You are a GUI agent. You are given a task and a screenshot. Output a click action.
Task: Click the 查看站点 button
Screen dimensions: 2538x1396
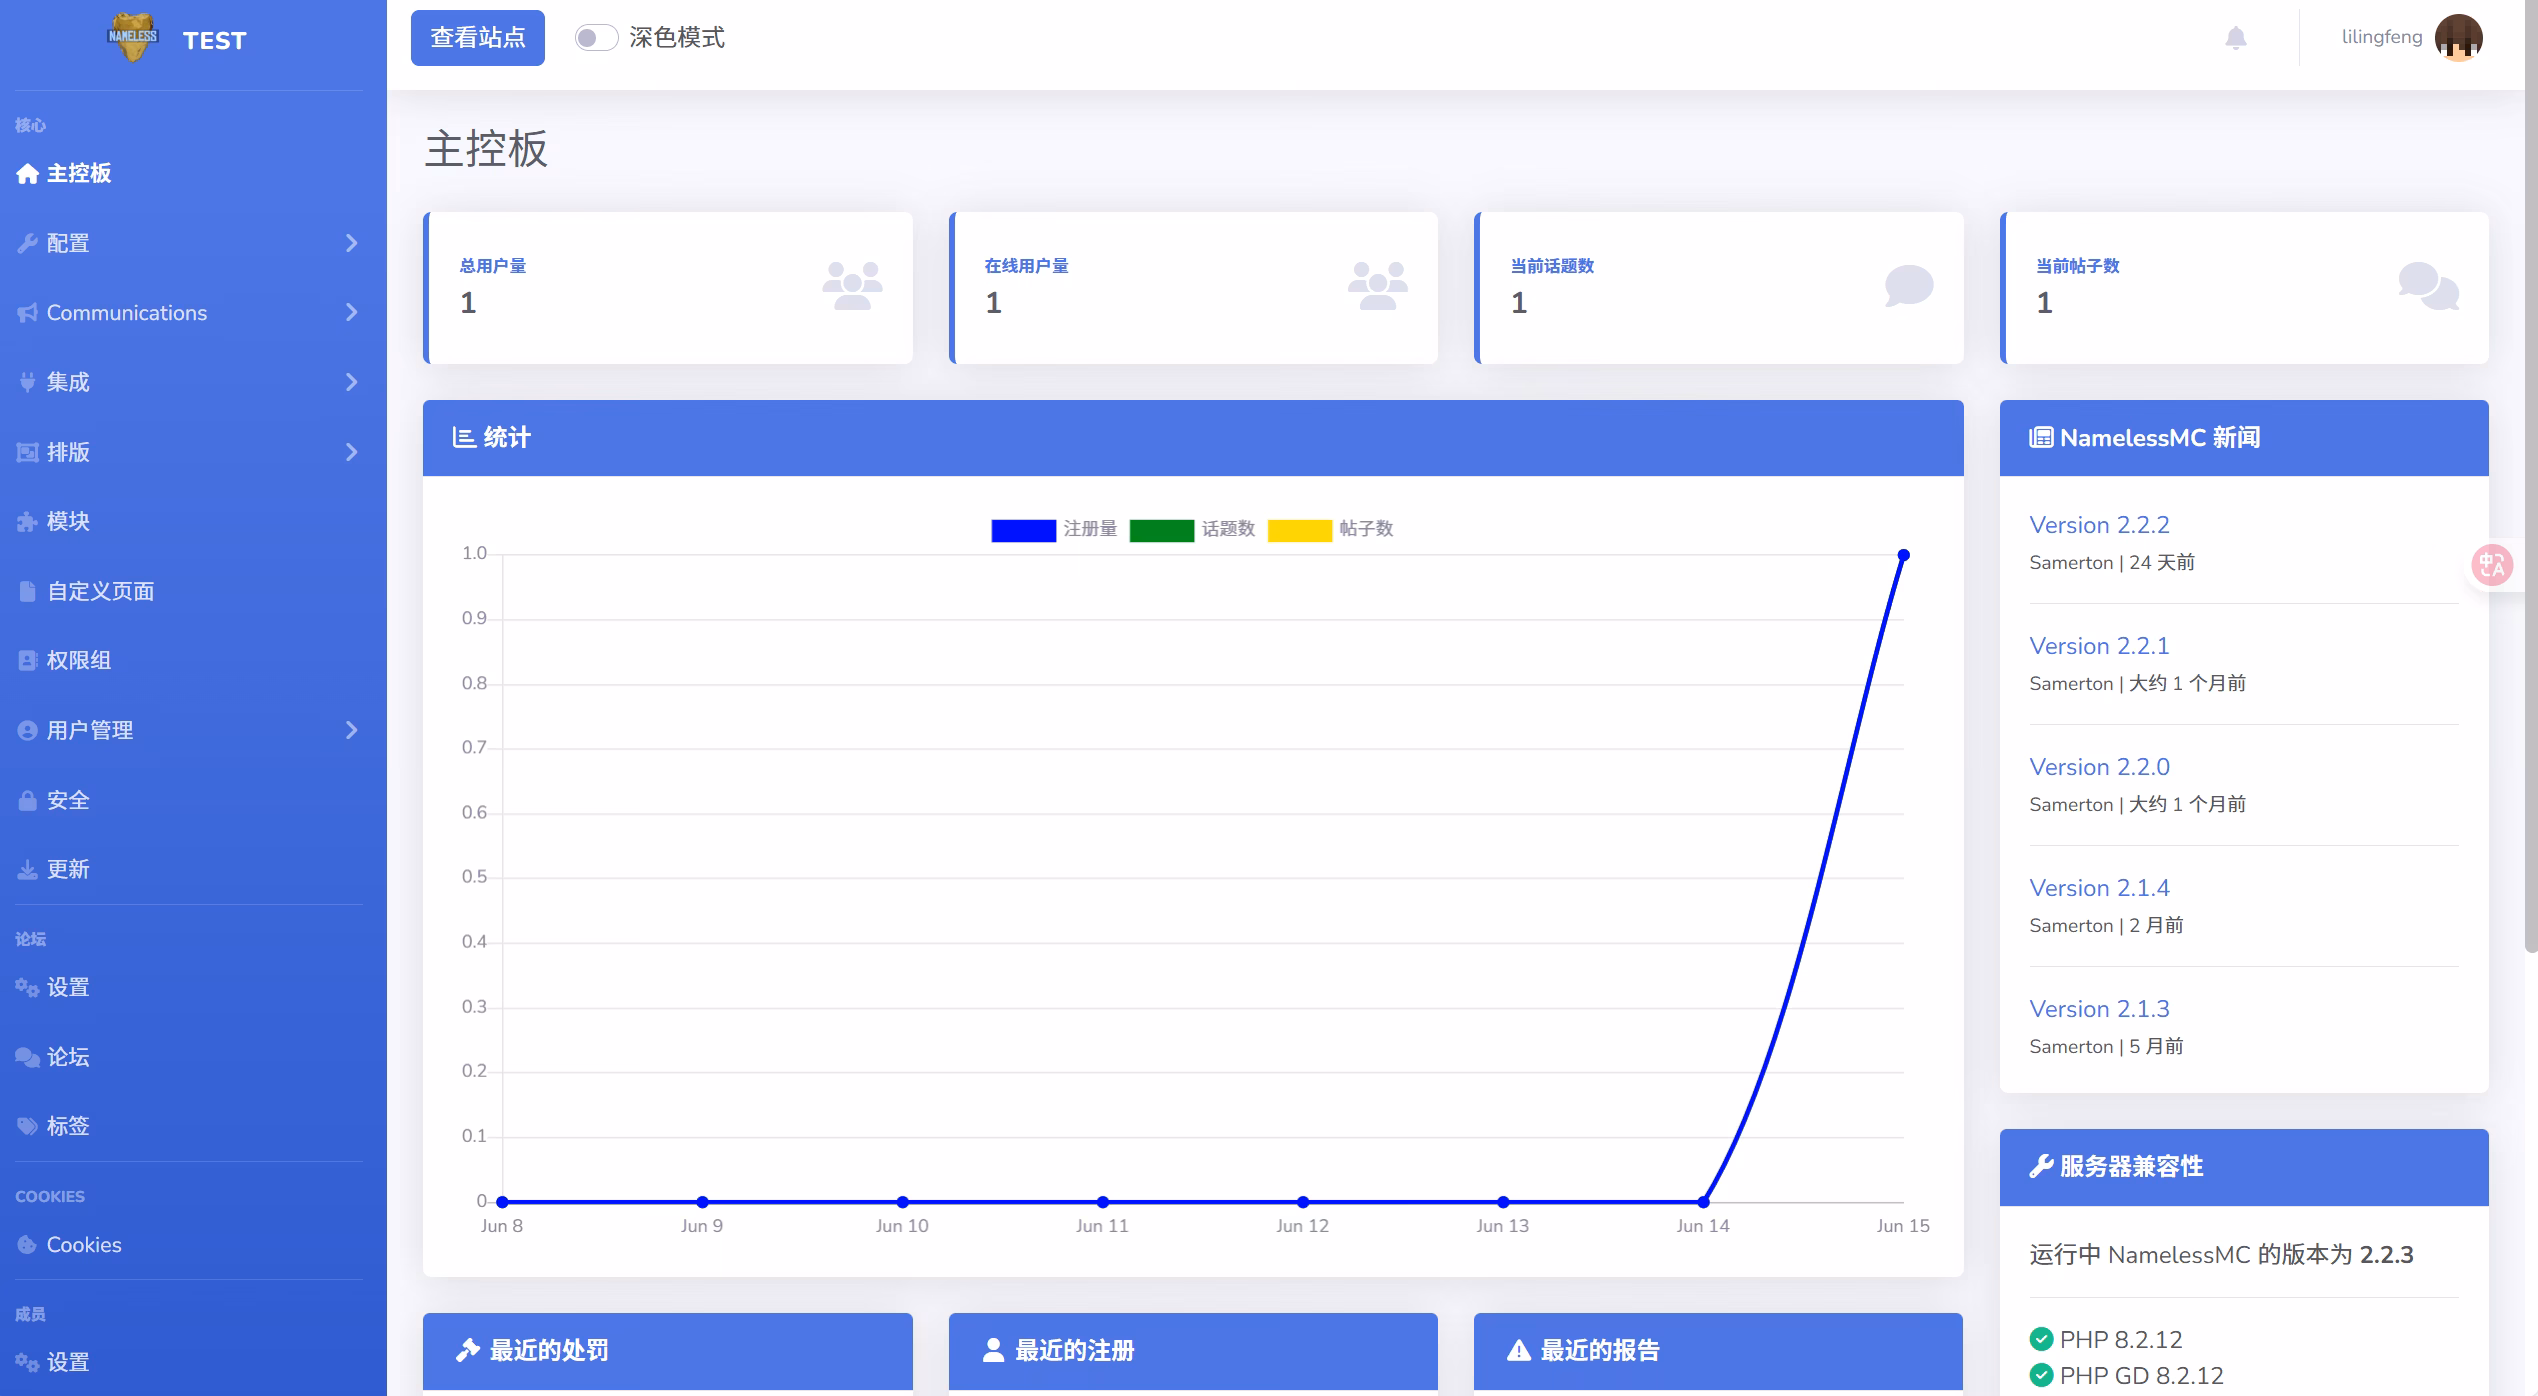coord(477,38)
